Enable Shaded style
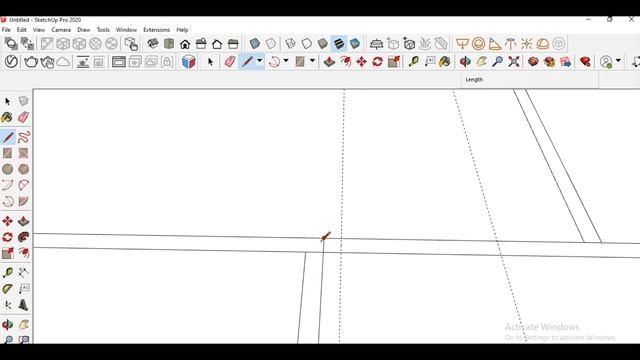Screen dimensions: 640x360 pos(322,44)
